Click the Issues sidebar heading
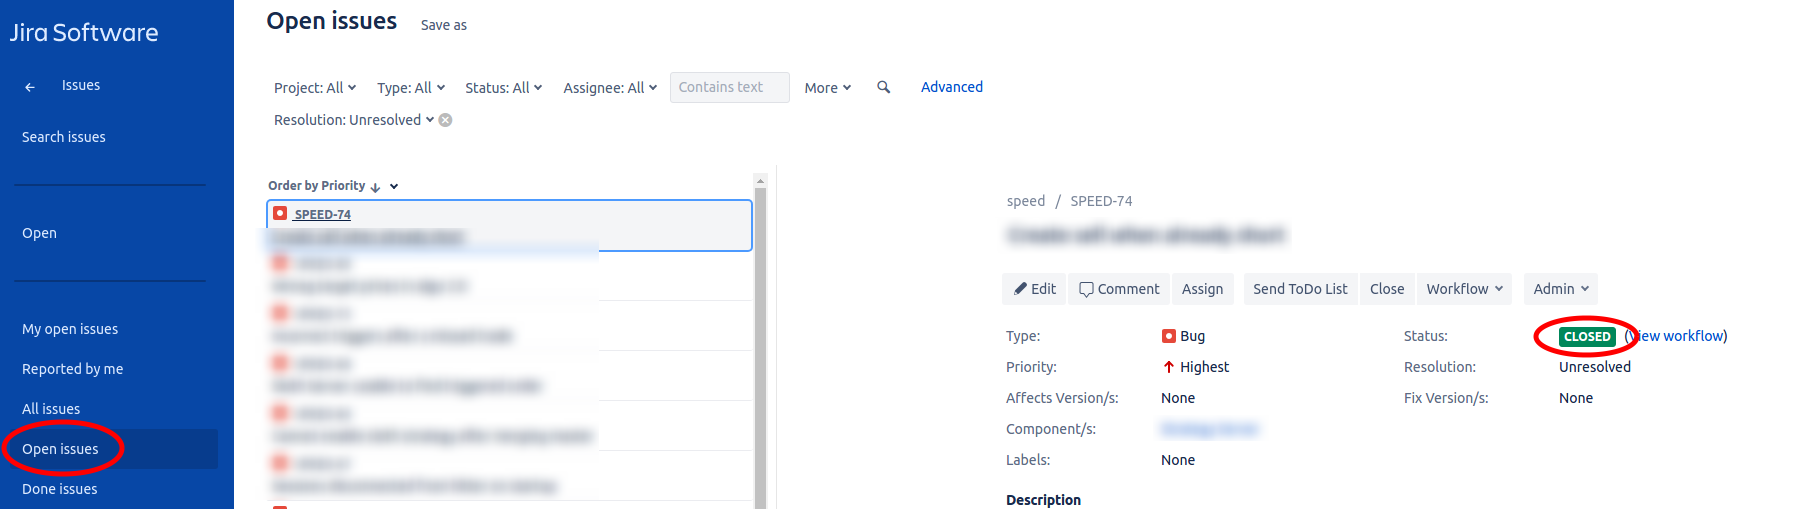The height and width of the screenshot is (509, 1800). 81,85
